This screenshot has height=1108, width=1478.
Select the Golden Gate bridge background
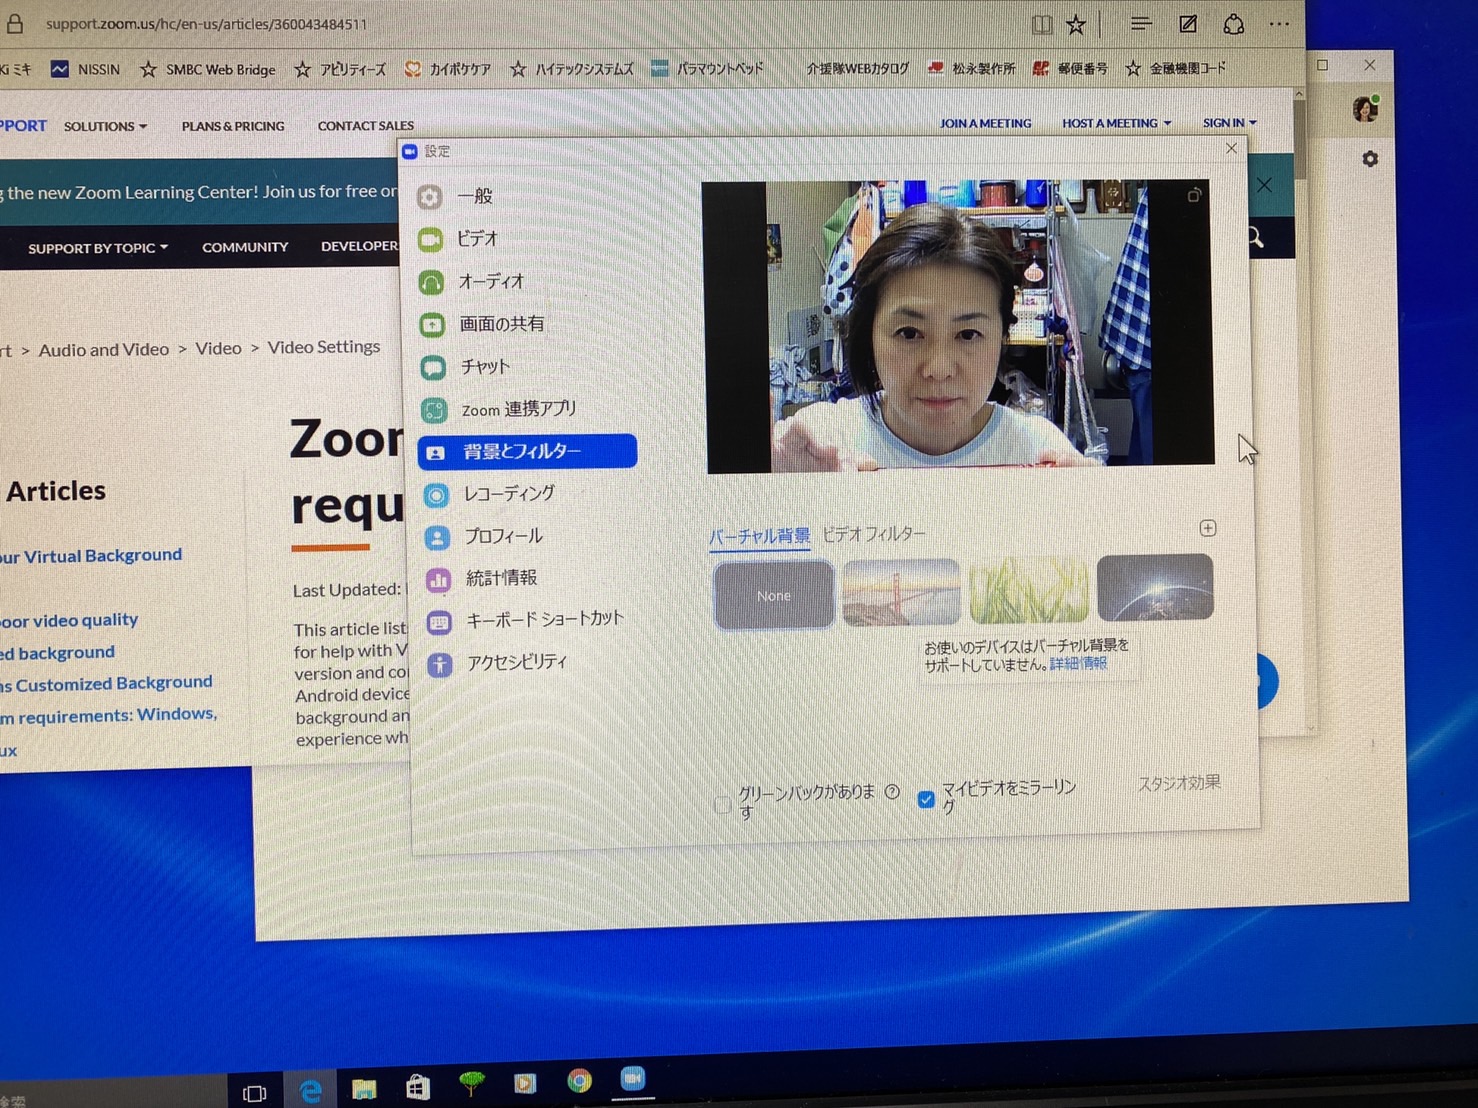click(x=901, y=593)
